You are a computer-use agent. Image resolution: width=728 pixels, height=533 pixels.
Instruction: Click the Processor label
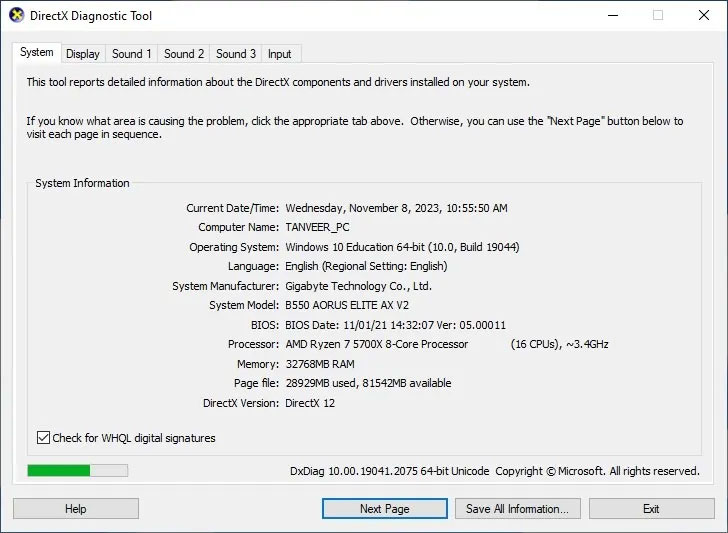[x=254, y=344]
